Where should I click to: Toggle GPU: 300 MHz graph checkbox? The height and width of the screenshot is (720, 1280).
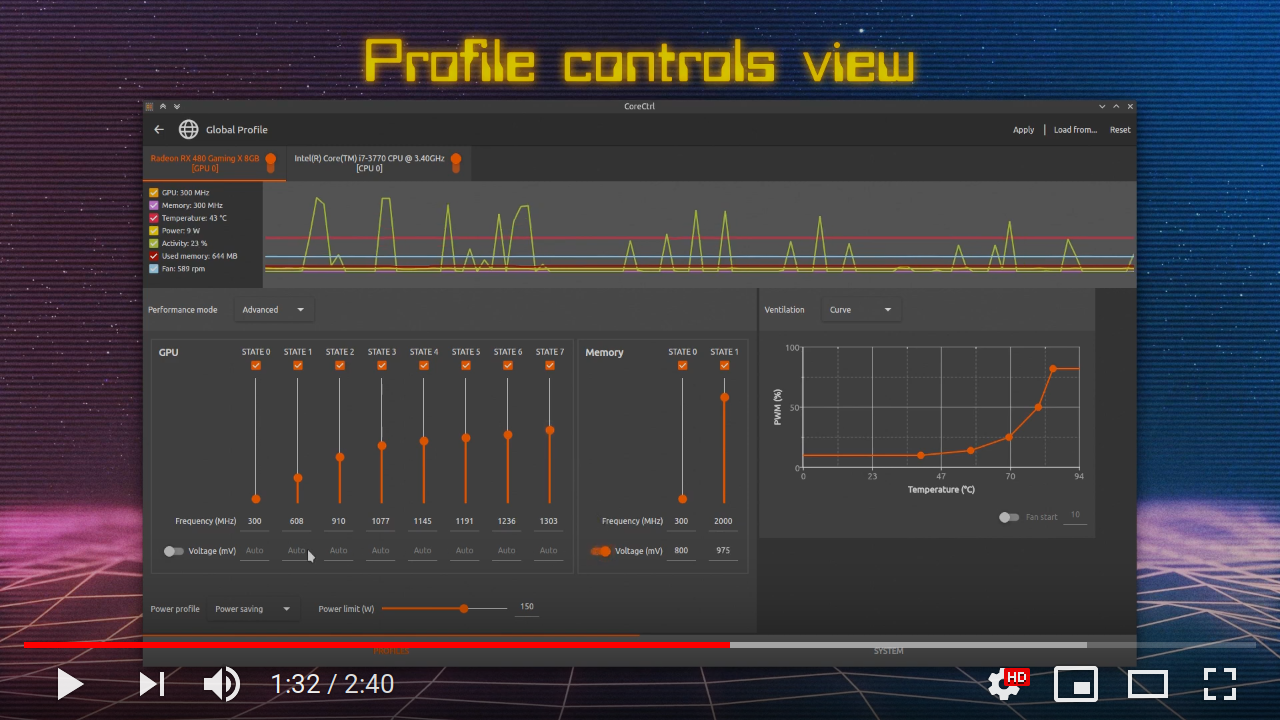point(153,192)
